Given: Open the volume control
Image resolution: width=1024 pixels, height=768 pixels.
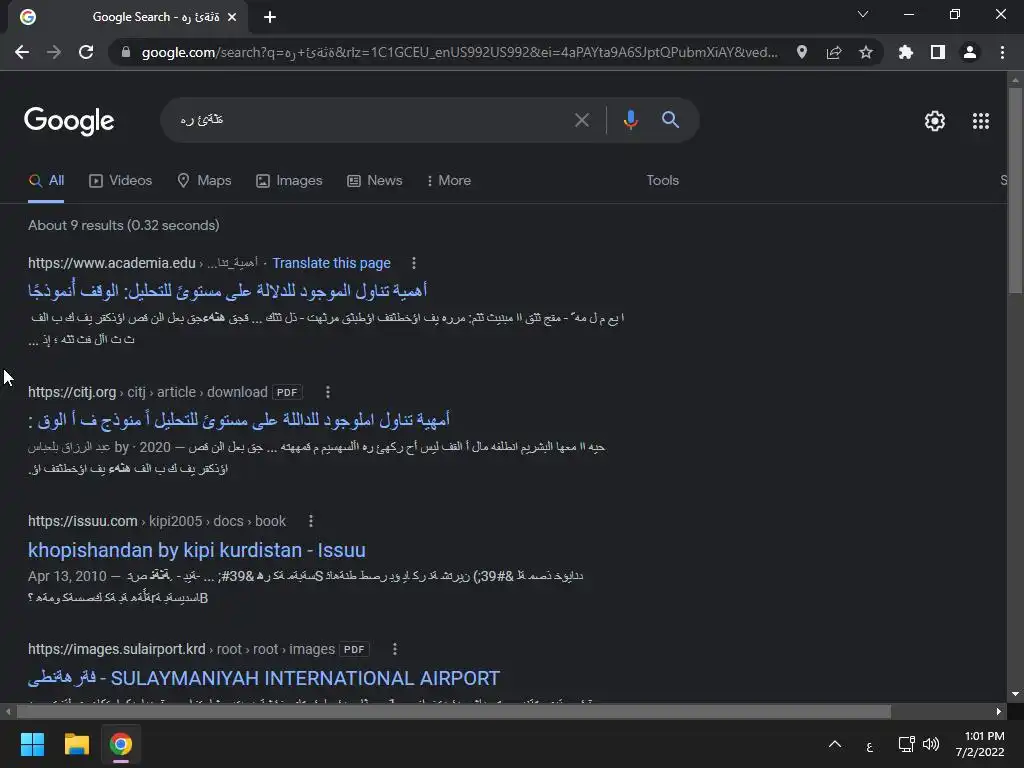Looking at the screenshot, I should 931,744.
